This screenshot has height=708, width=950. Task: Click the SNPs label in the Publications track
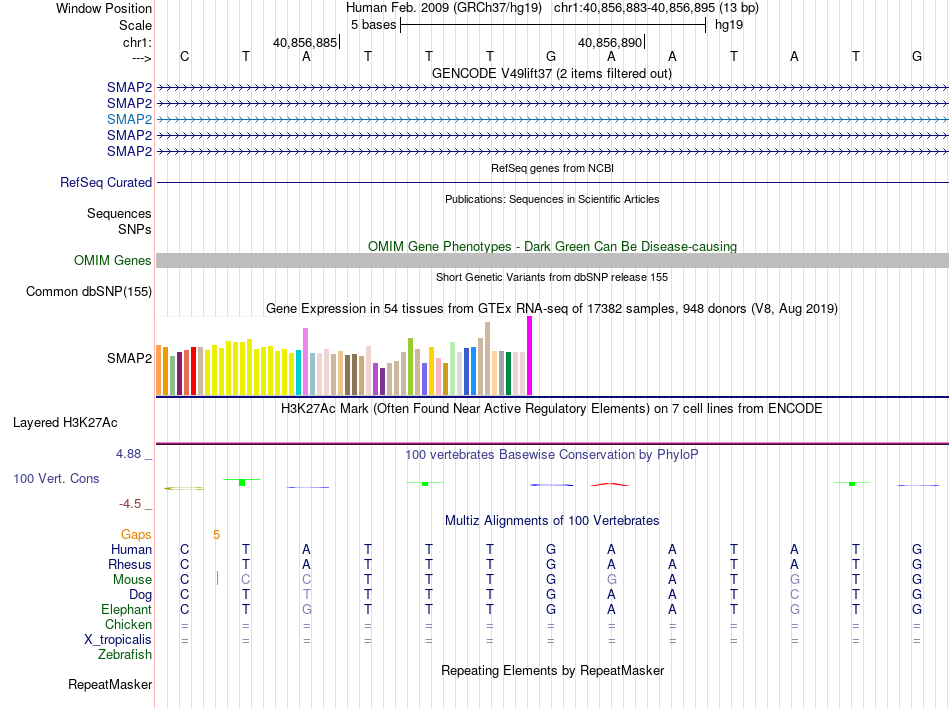click(x=135, y=230)
